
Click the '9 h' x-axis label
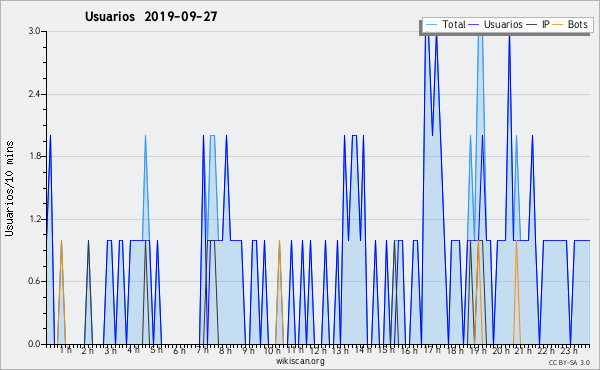point(248,351)
